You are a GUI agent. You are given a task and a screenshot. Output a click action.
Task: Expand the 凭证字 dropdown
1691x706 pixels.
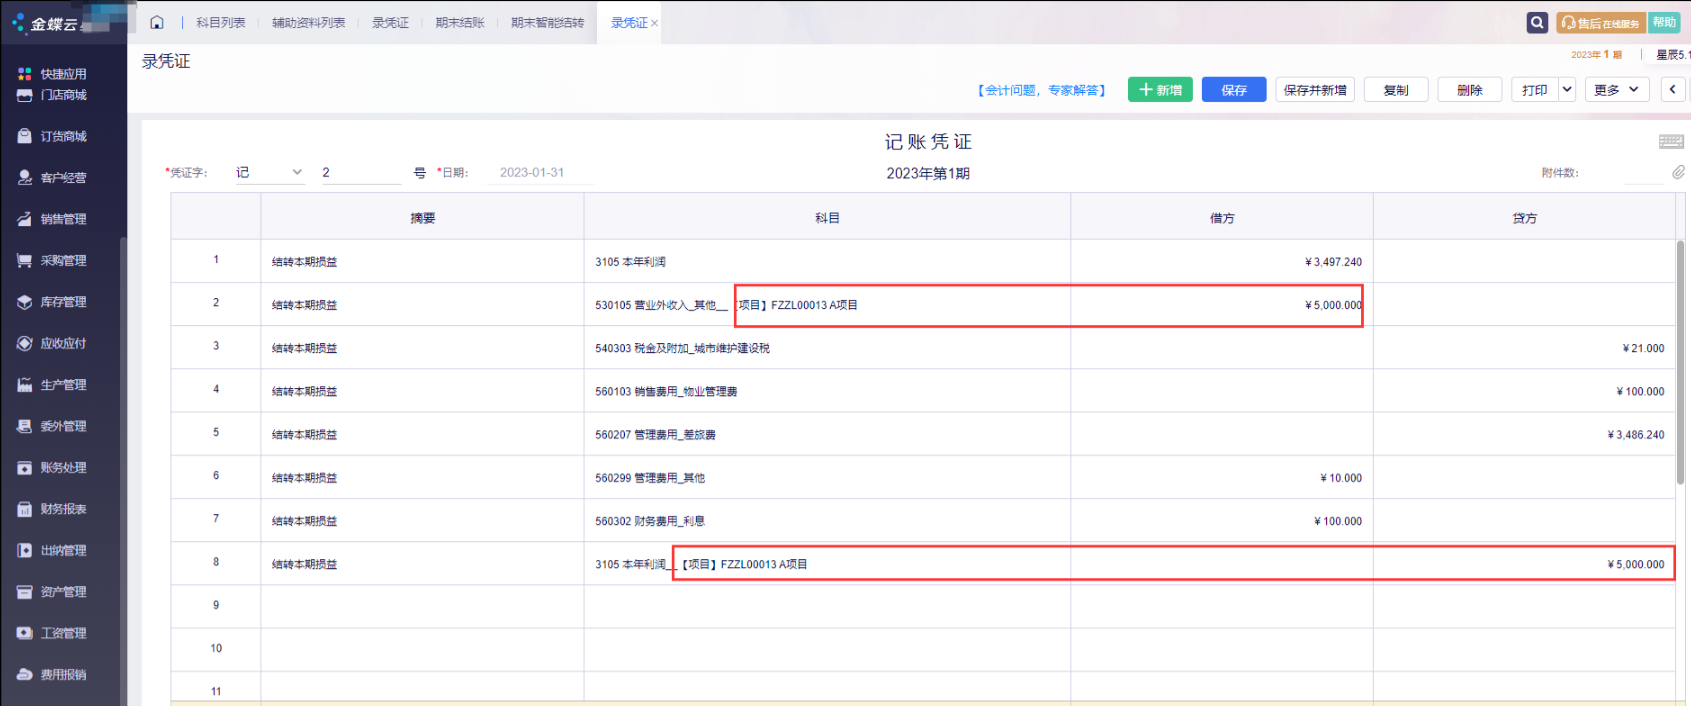[x=297, y=172]
